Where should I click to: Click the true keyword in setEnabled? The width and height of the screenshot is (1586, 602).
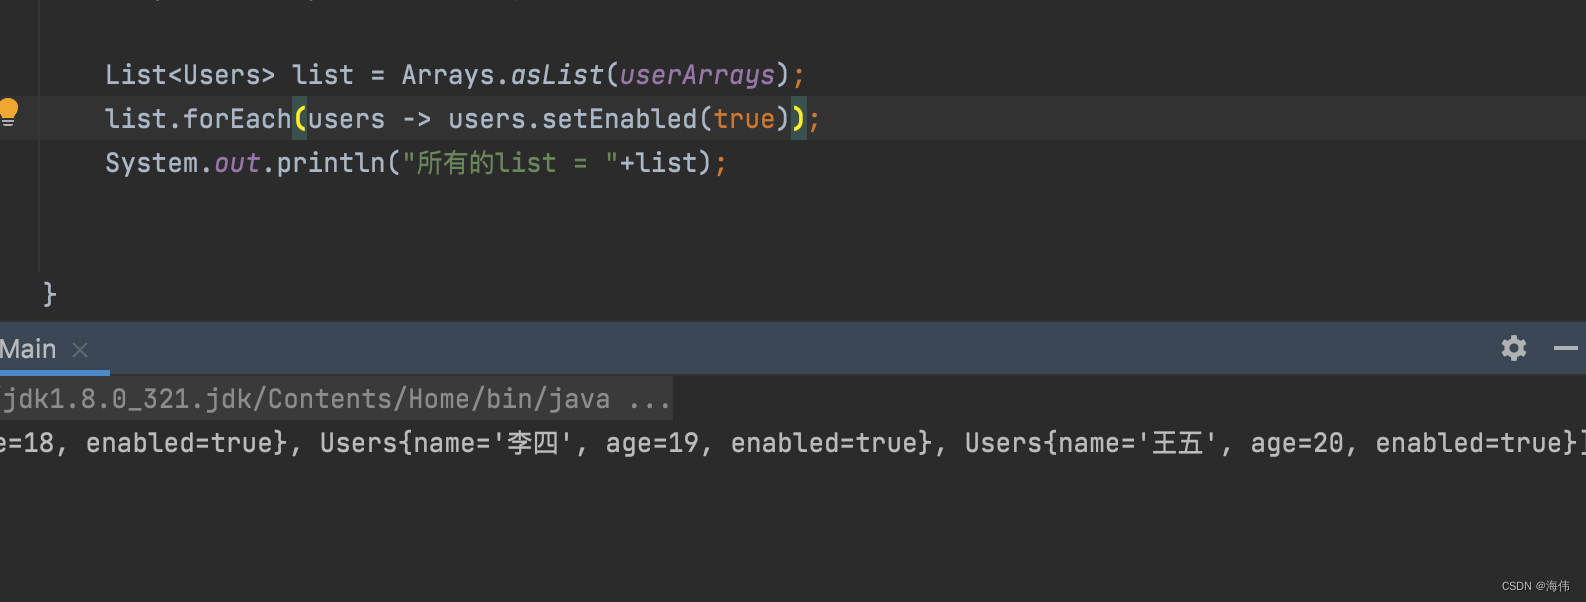click(x=744, y=119)
